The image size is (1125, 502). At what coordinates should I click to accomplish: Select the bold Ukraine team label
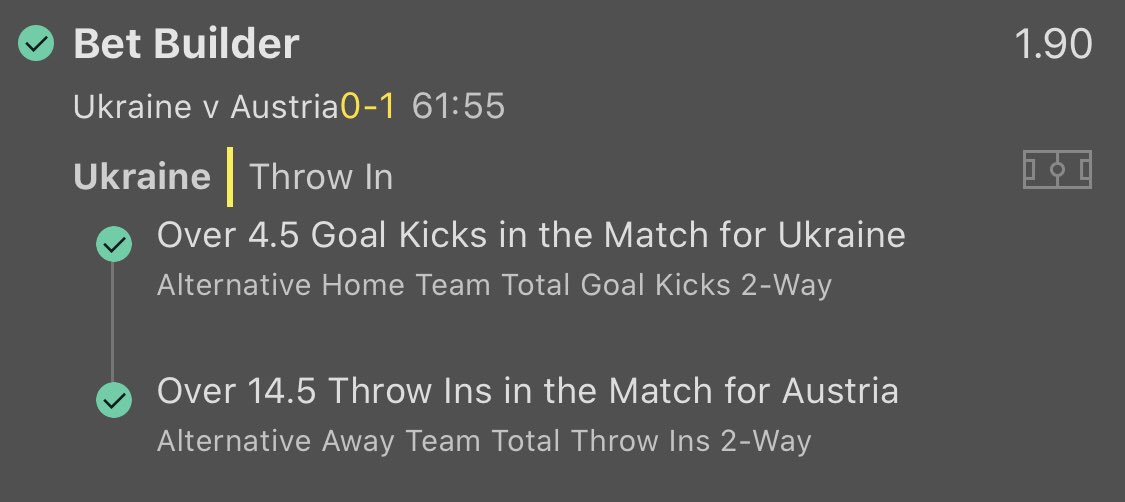click(142, 177)
